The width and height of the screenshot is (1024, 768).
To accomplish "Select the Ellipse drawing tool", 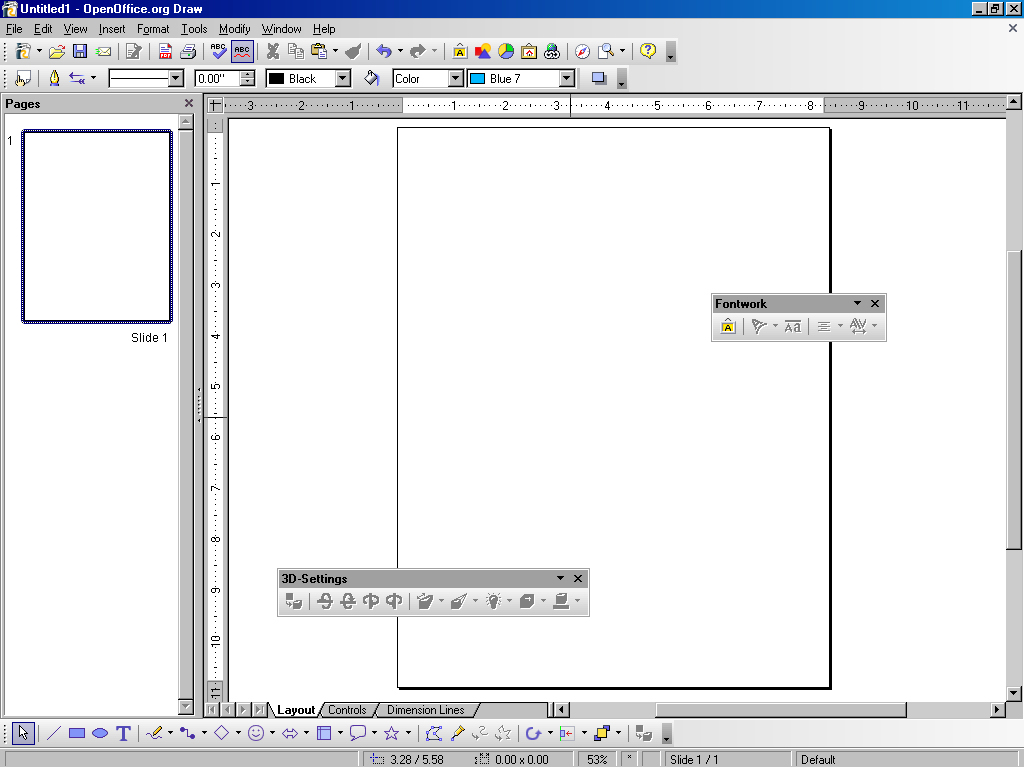I will (x=100, y=733).
